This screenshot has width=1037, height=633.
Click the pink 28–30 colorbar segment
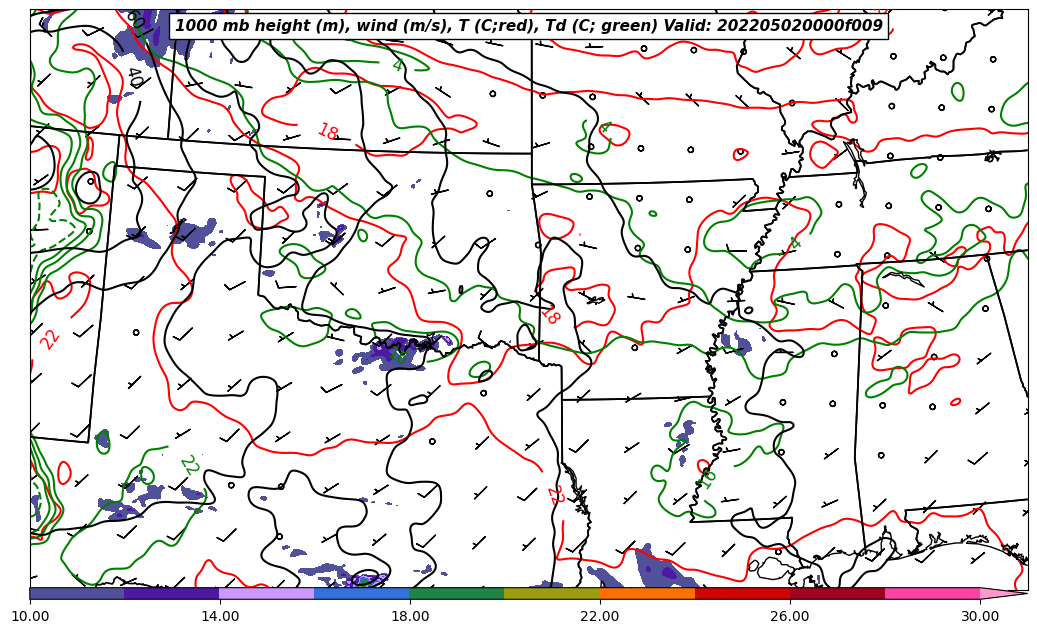[932, 593]
